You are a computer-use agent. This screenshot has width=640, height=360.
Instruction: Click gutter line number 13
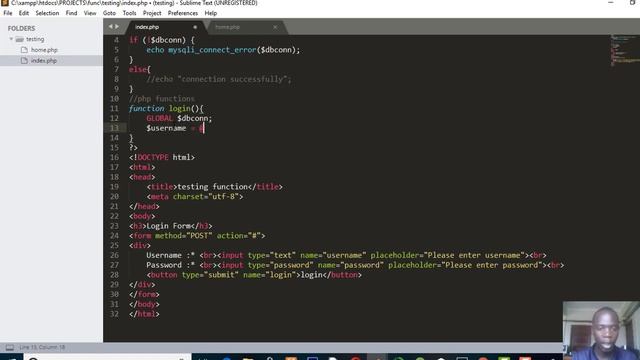tap(114, 128)
